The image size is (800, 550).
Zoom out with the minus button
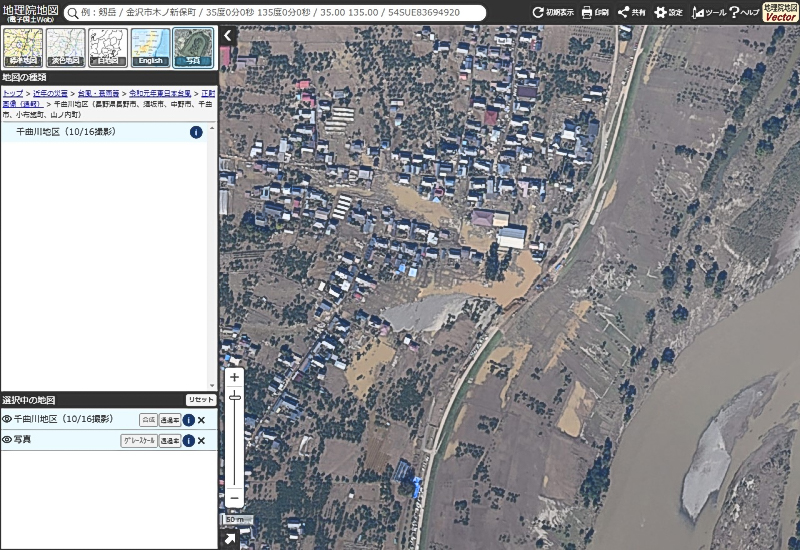[x=234, y=498]
